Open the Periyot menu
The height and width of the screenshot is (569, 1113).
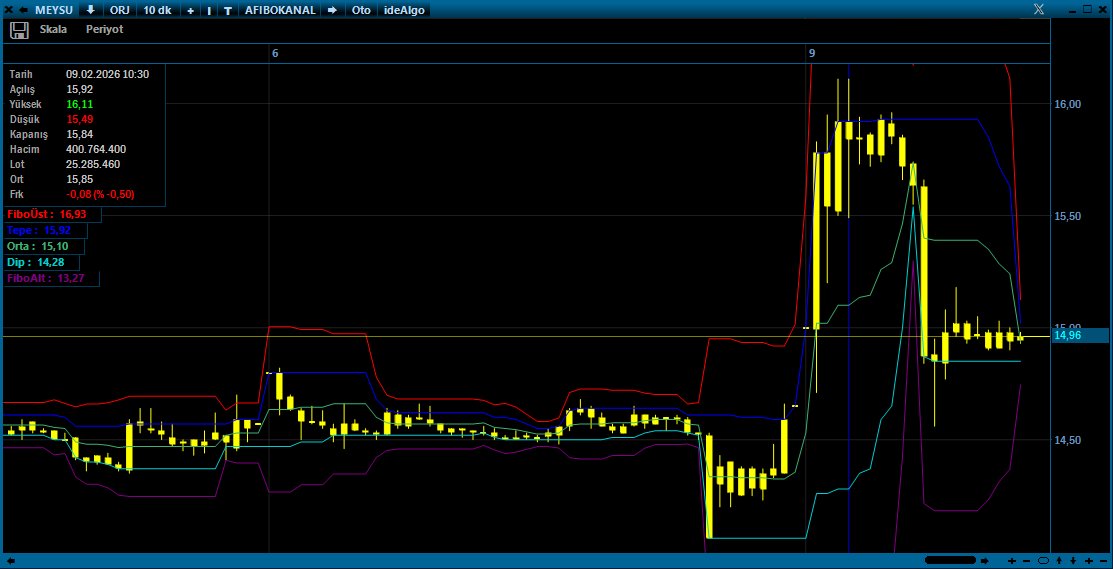click(x=104, y=30)
